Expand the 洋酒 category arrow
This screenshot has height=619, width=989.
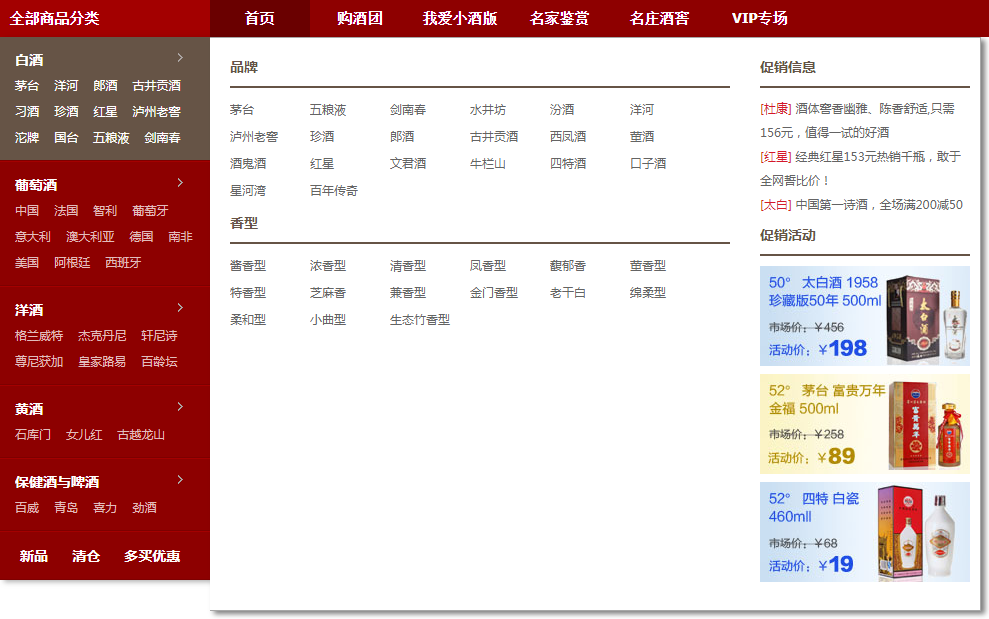tap(180, 308)
